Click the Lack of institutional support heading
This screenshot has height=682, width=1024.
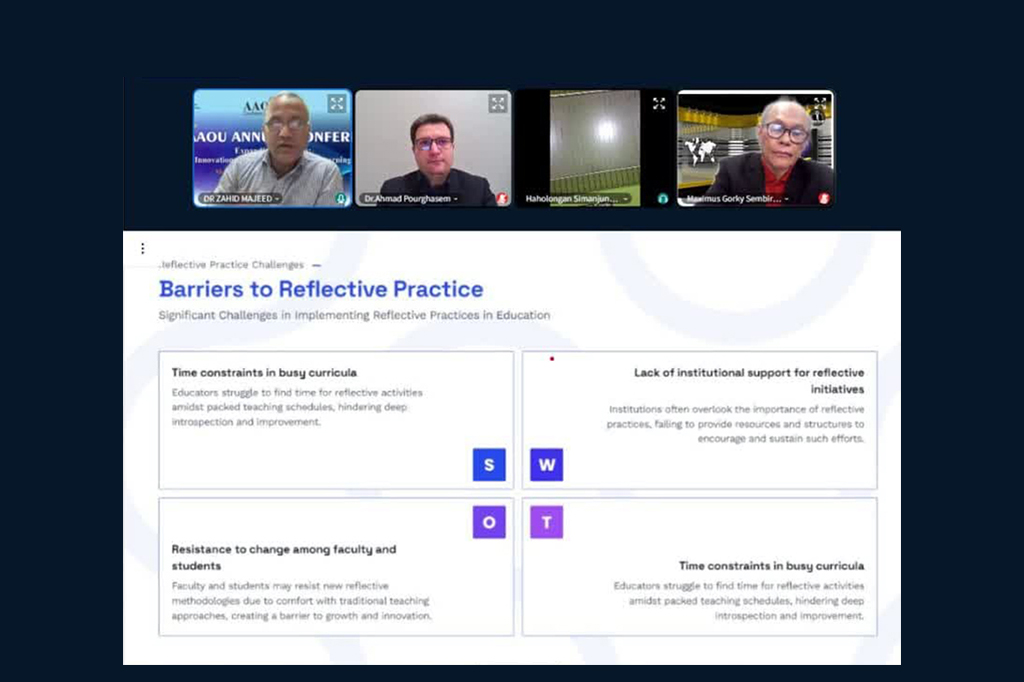click(x=749, y=381)
